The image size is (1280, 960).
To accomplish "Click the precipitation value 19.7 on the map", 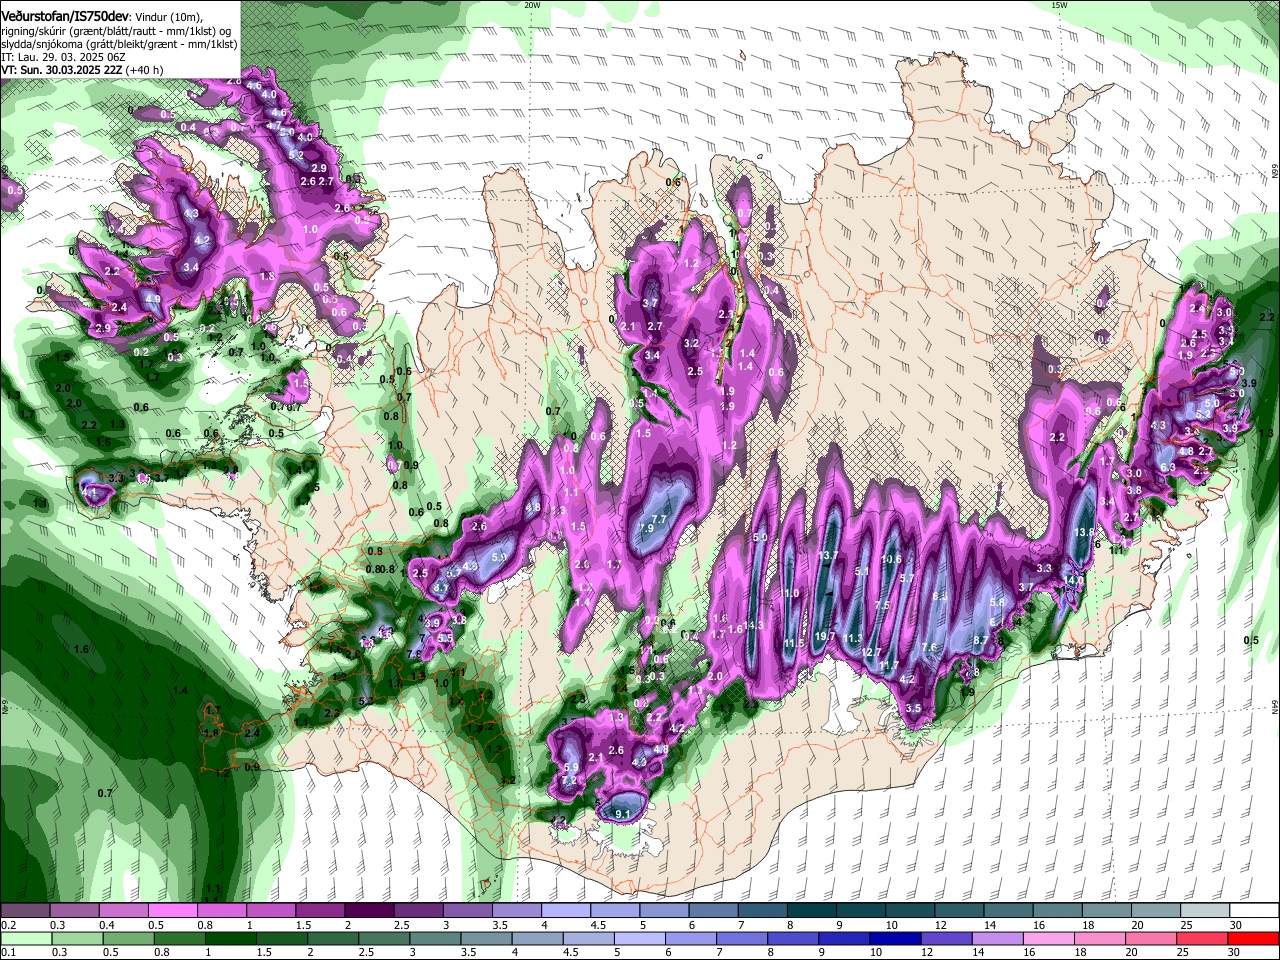I will pos(825,636).
